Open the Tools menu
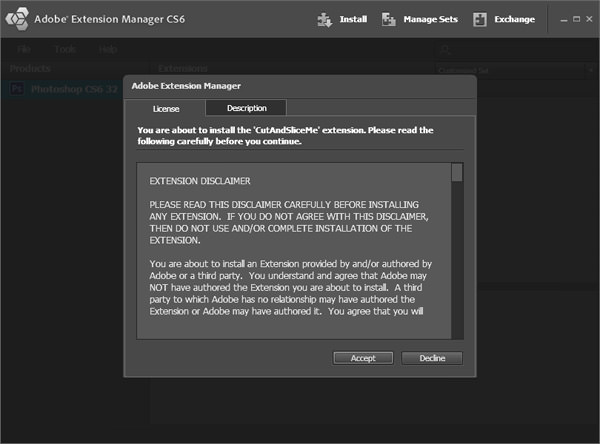600x444 pixels. [x=65, y=49]
